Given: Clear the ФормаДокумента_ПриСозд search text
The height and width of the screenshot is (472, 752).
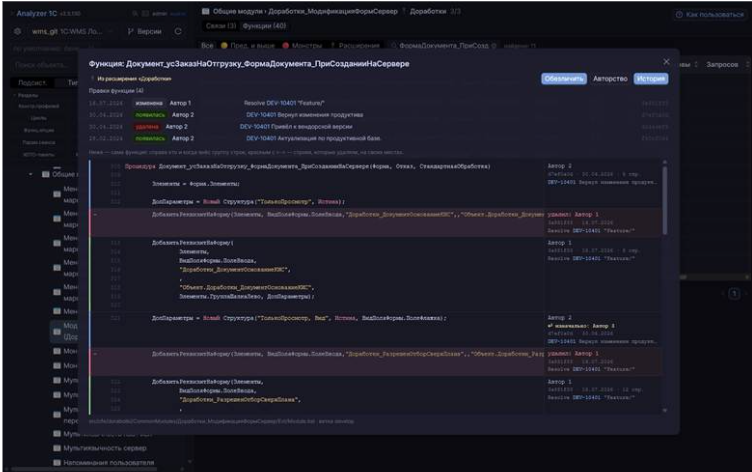Looking at the screenshot, I should 494,46.
